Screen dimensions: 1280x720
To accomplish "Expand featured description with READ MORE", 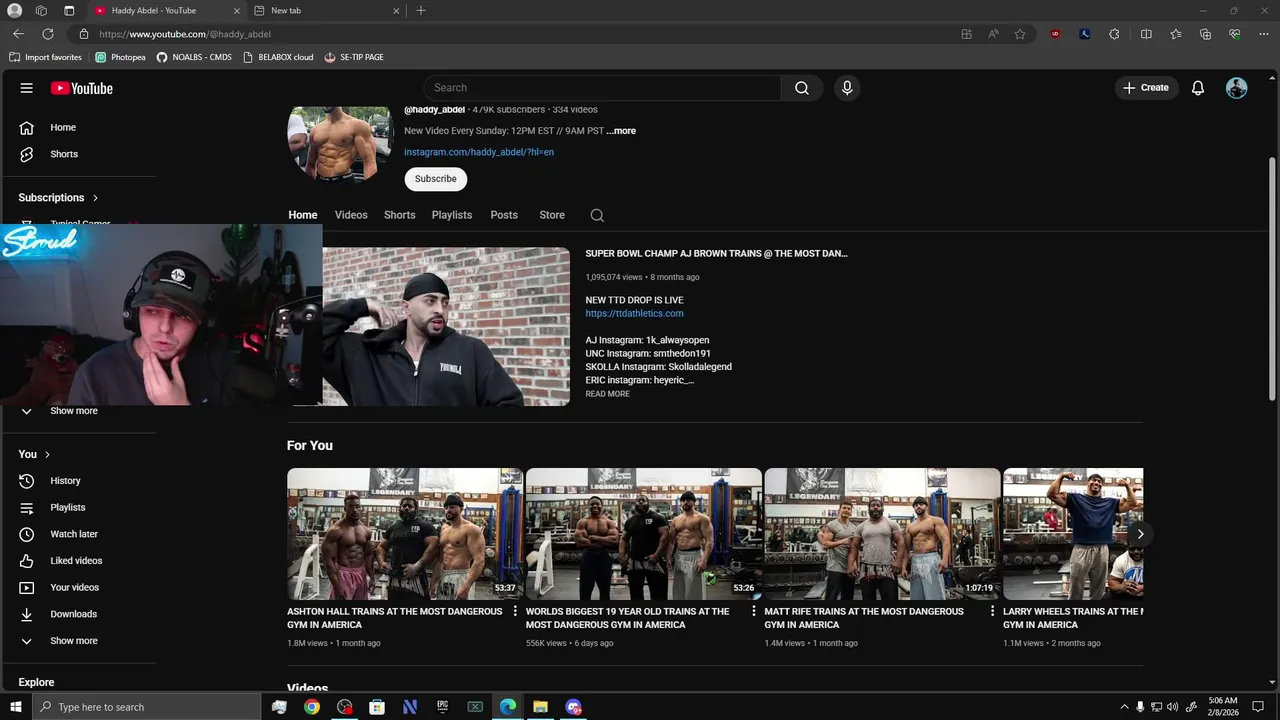I will pos(607,394).
